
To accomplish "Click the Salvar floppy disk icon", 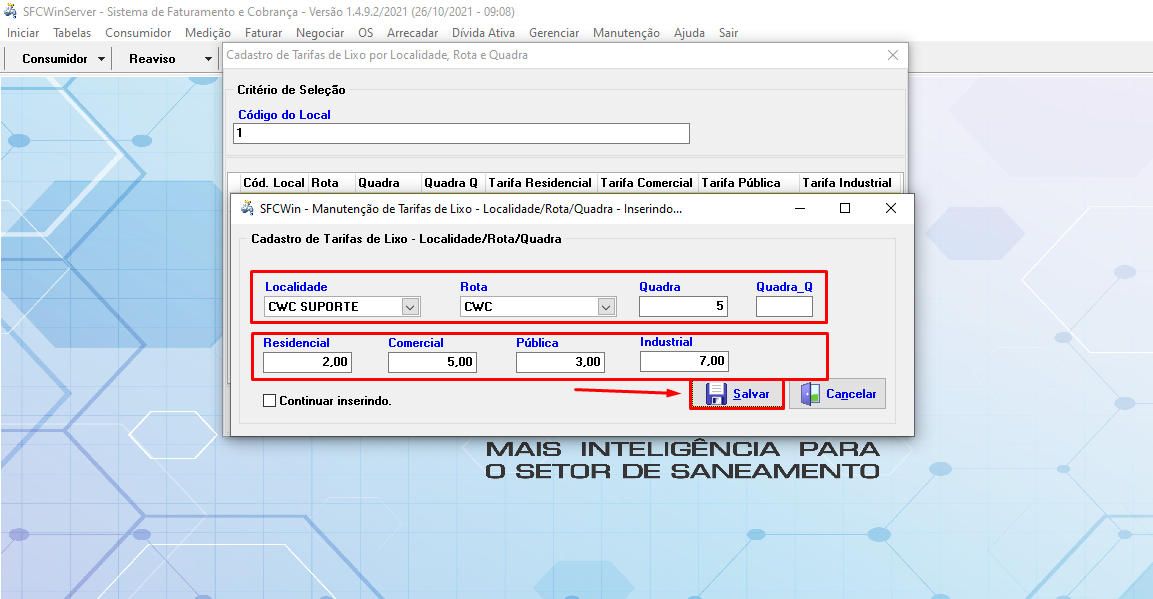I will 715,394.
